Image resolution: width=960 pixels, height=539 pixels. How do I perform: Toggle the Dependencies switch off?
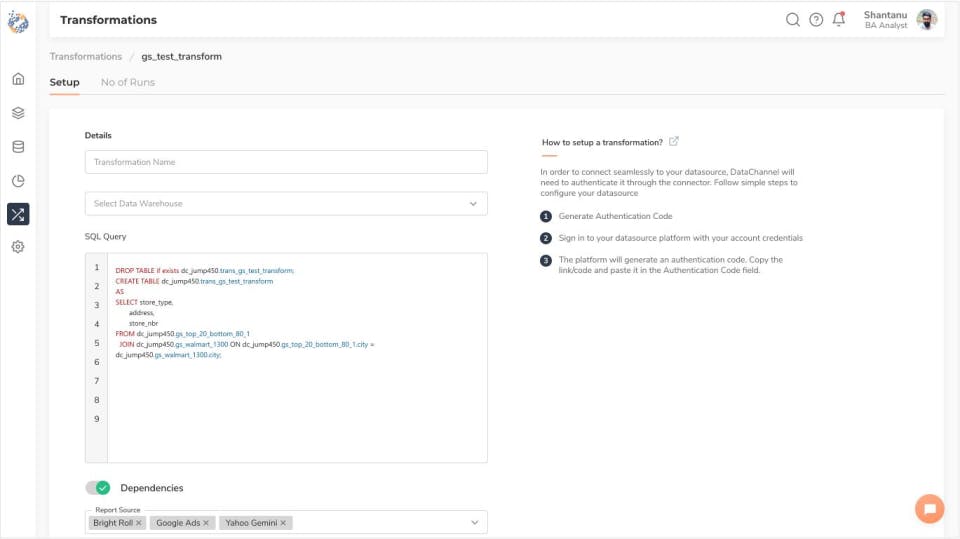(98, 488)
